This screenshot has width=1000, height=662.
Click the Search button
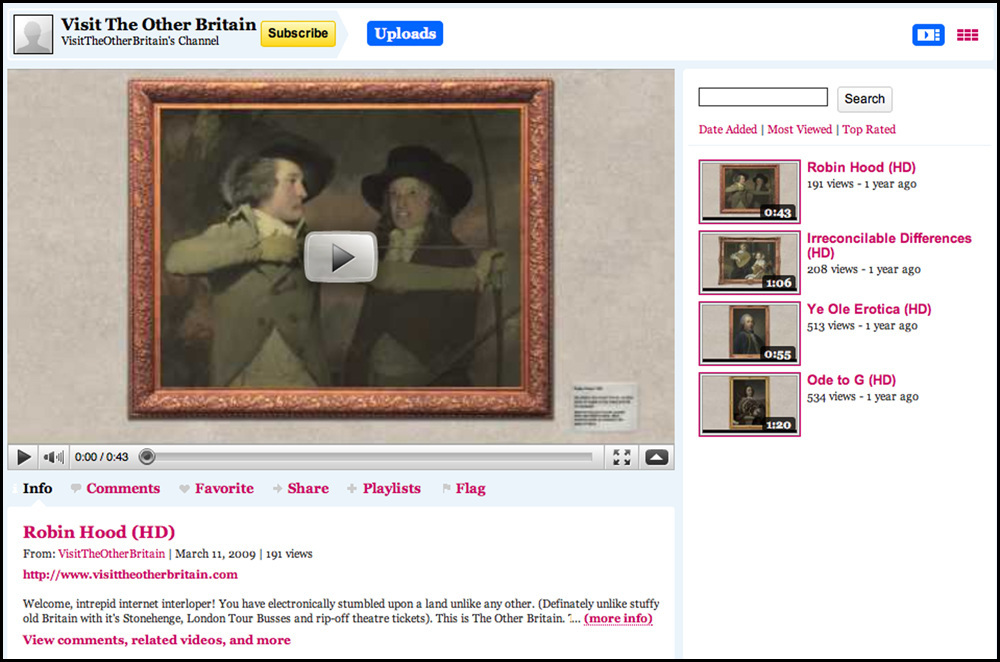click(x=864, y=99)
